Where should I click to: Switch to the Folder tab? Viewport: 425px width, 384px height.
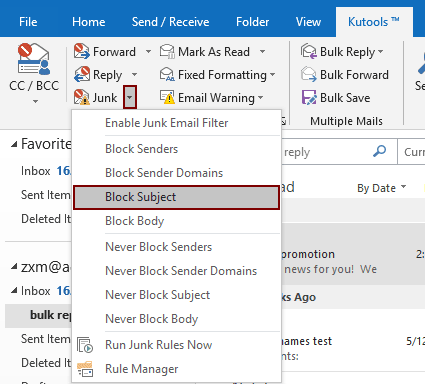pos(252,22)
